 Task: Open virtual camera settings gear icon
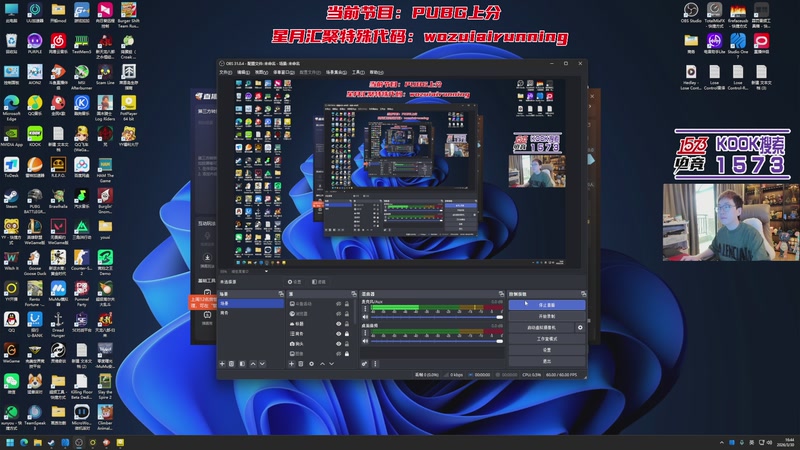[580, 328]
